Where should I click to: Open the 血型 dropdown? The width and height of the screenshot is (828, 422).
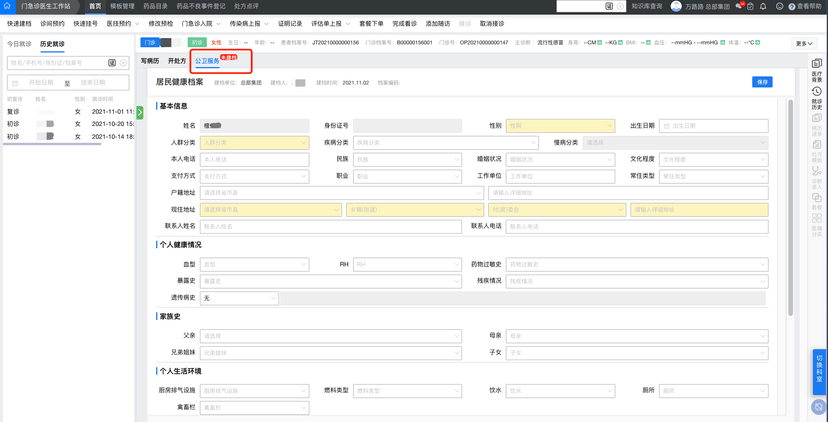point(255,264)
